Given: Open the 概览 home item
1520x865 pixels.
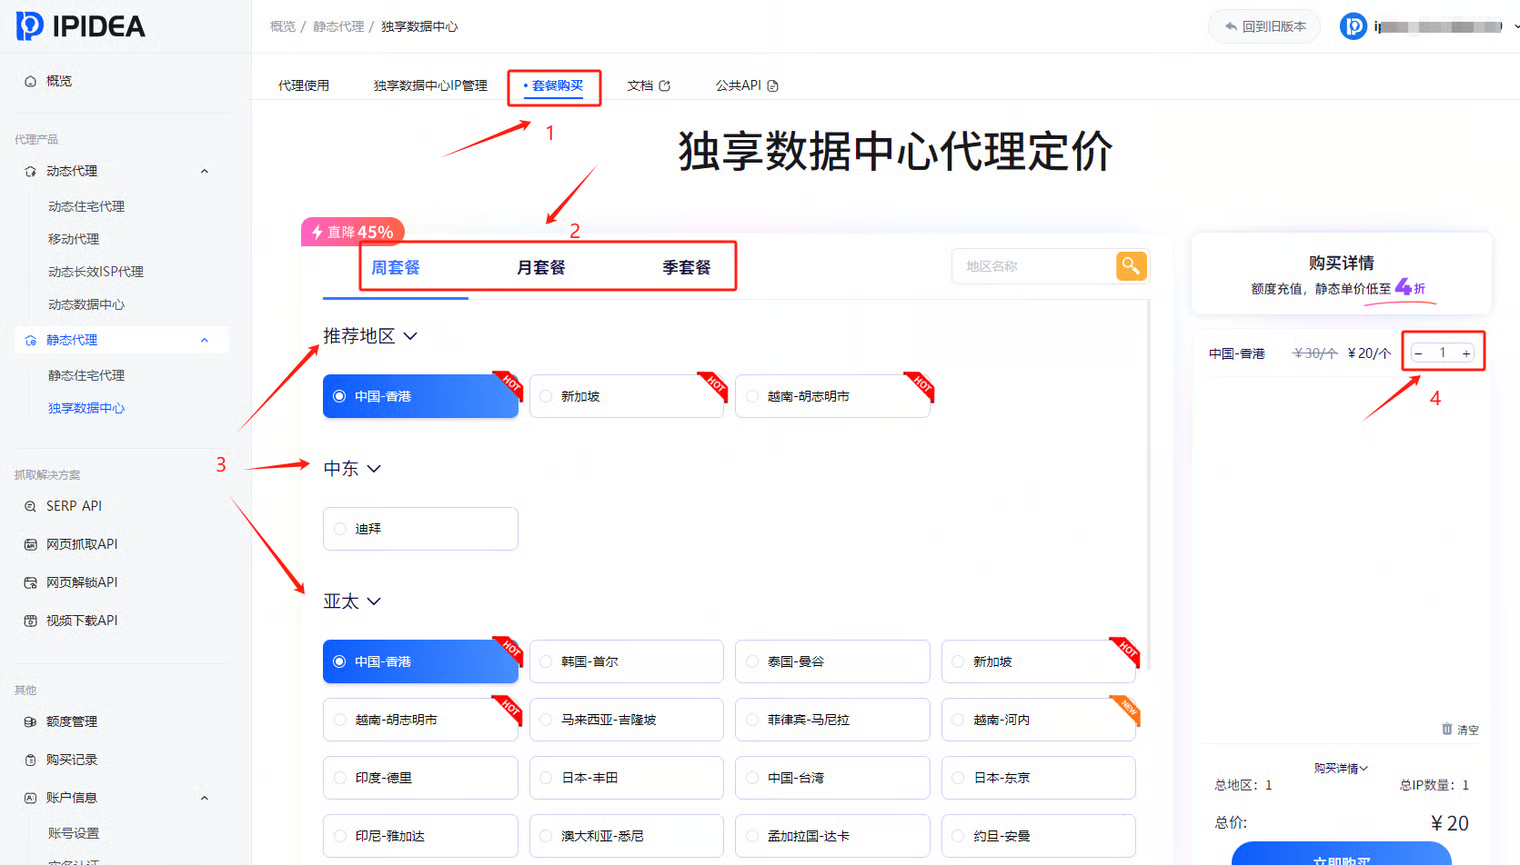Looking at the screenshot, I should pyautogui.click(x=58, y=81).
